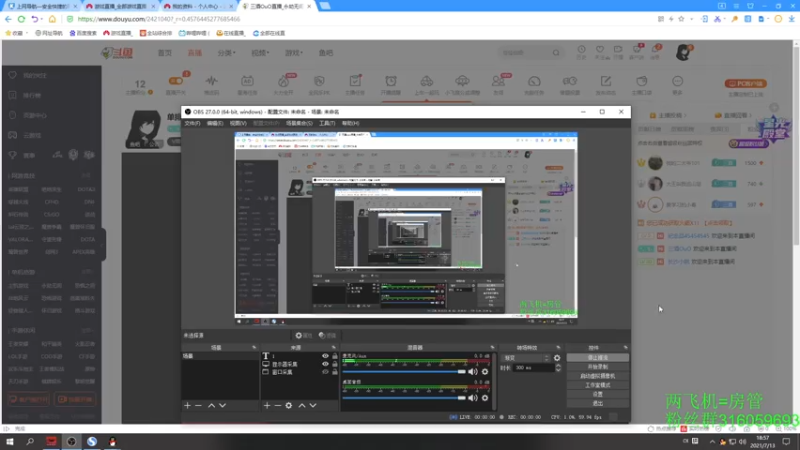800x450 pixels.
Task: Adjust the desktop audio volume slider
Action: [404, 398]
